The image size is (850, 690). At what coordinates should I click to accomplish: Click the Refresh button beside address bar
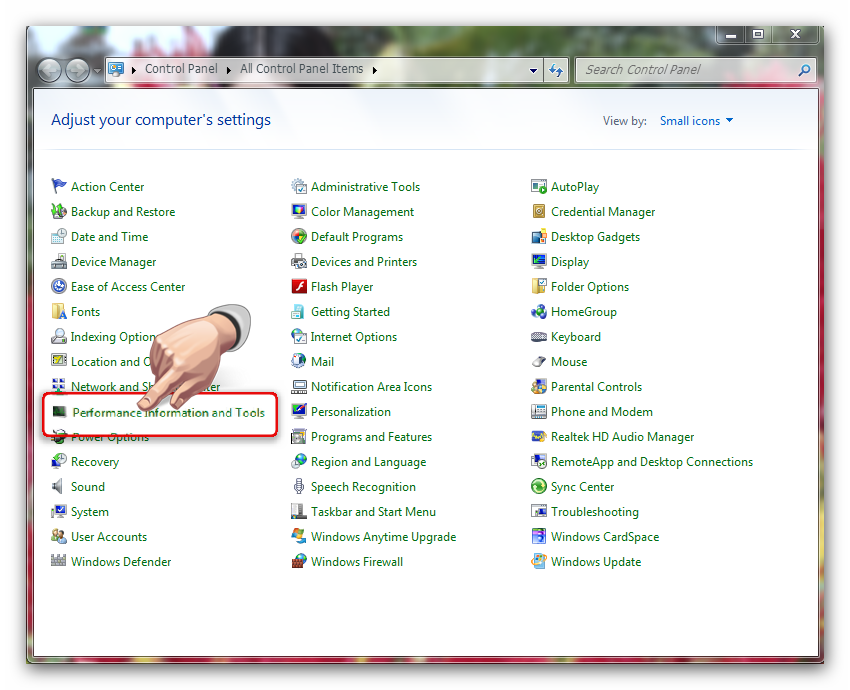pyautogui.click(x=556, y=70)
